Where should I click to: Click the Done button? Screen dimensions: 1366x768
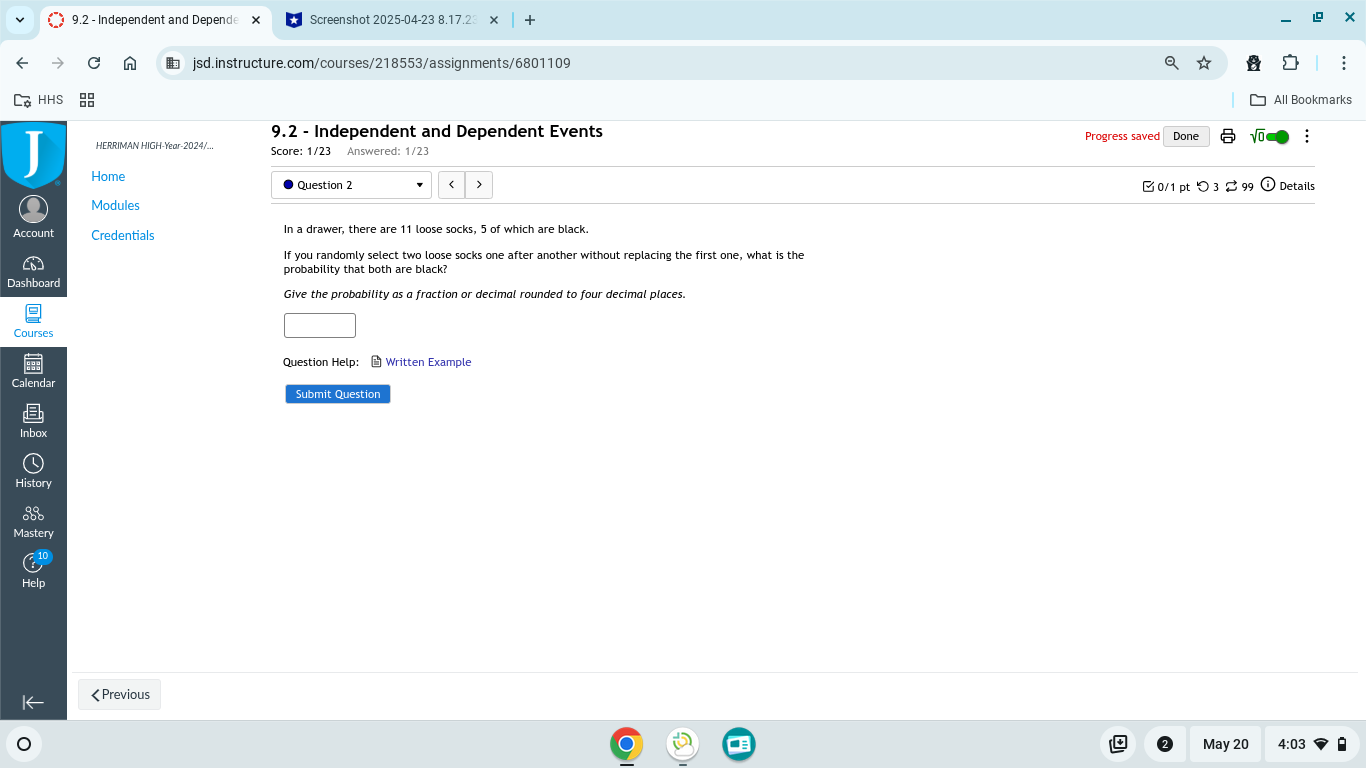point(1186,137)
